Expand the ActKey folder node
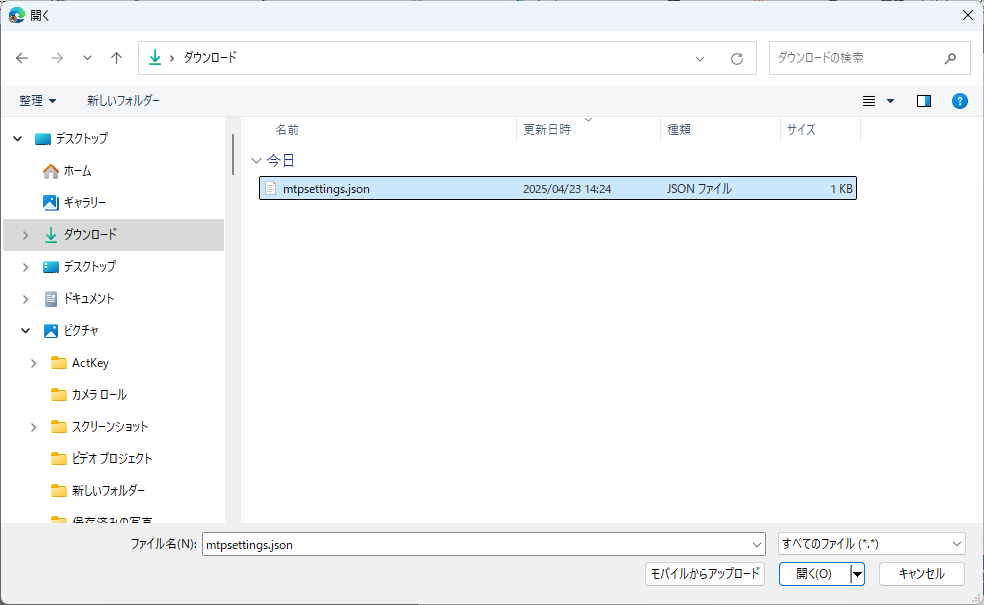Screen dimensions: 984x605 33,363
